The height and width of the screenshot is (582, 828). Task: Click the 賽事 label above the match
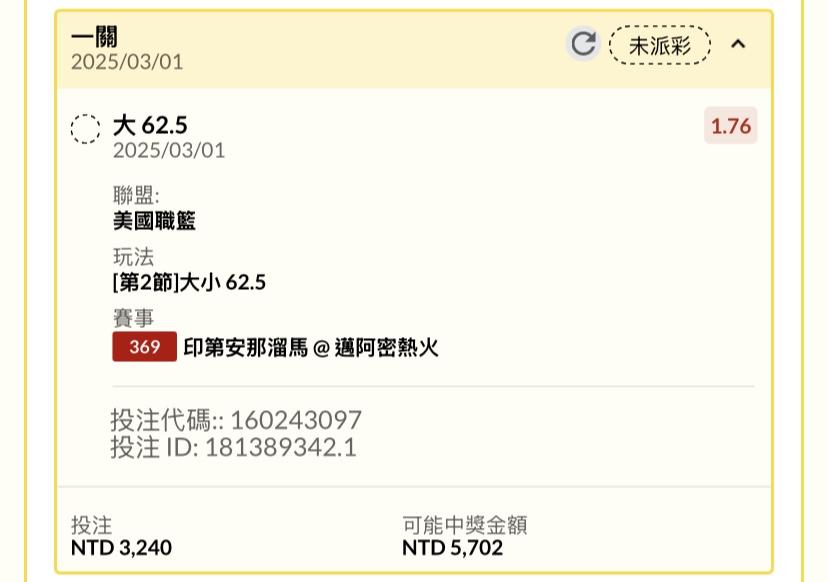point(134,318)
